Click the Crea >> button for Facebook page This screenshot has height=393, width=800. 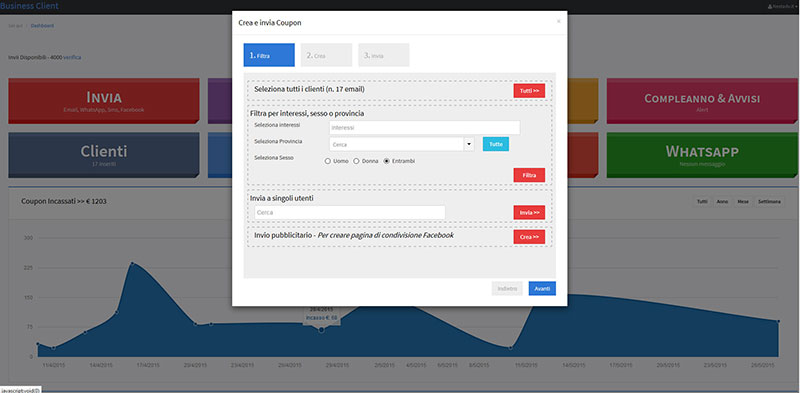[529, 237]
